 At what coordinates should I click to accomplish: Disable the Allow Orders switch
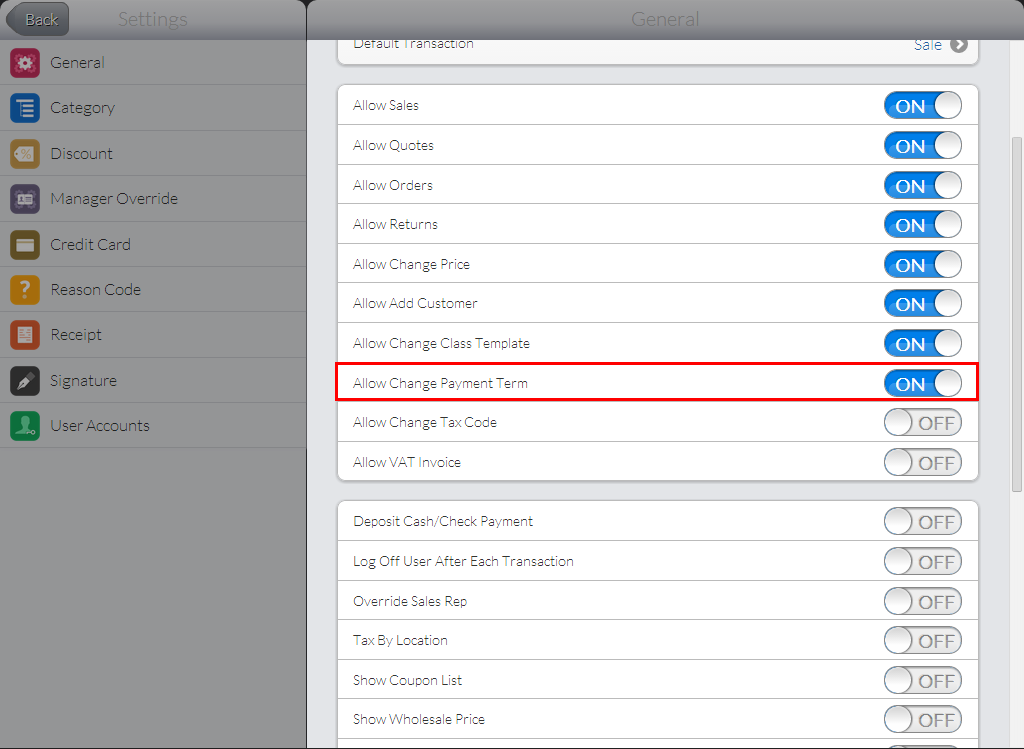click(923, 185)
